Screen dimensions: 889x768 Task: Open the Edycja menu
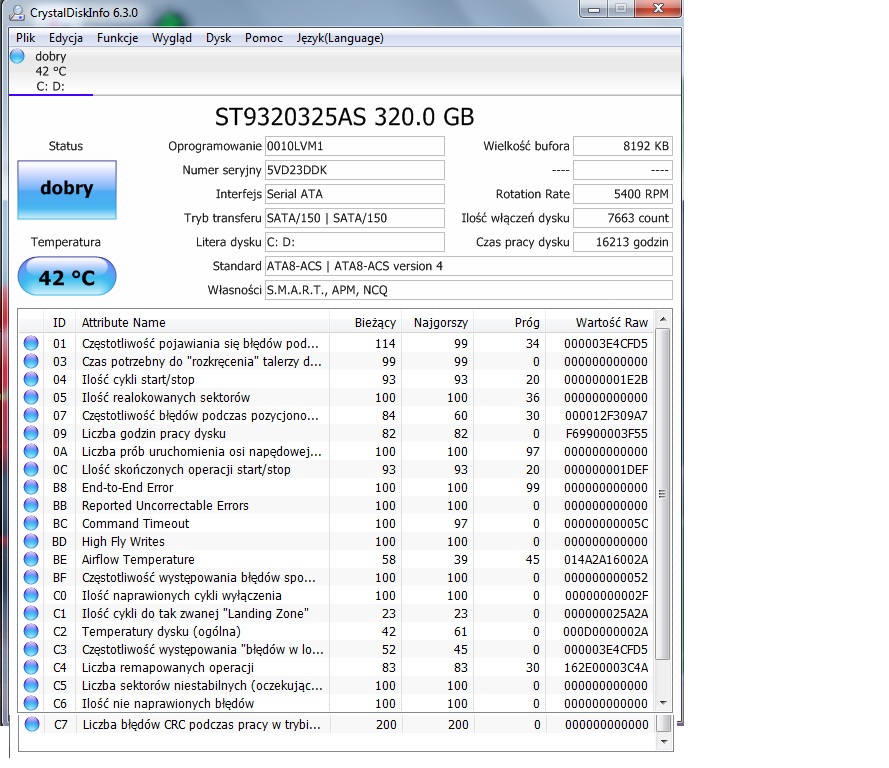[66, 38]
